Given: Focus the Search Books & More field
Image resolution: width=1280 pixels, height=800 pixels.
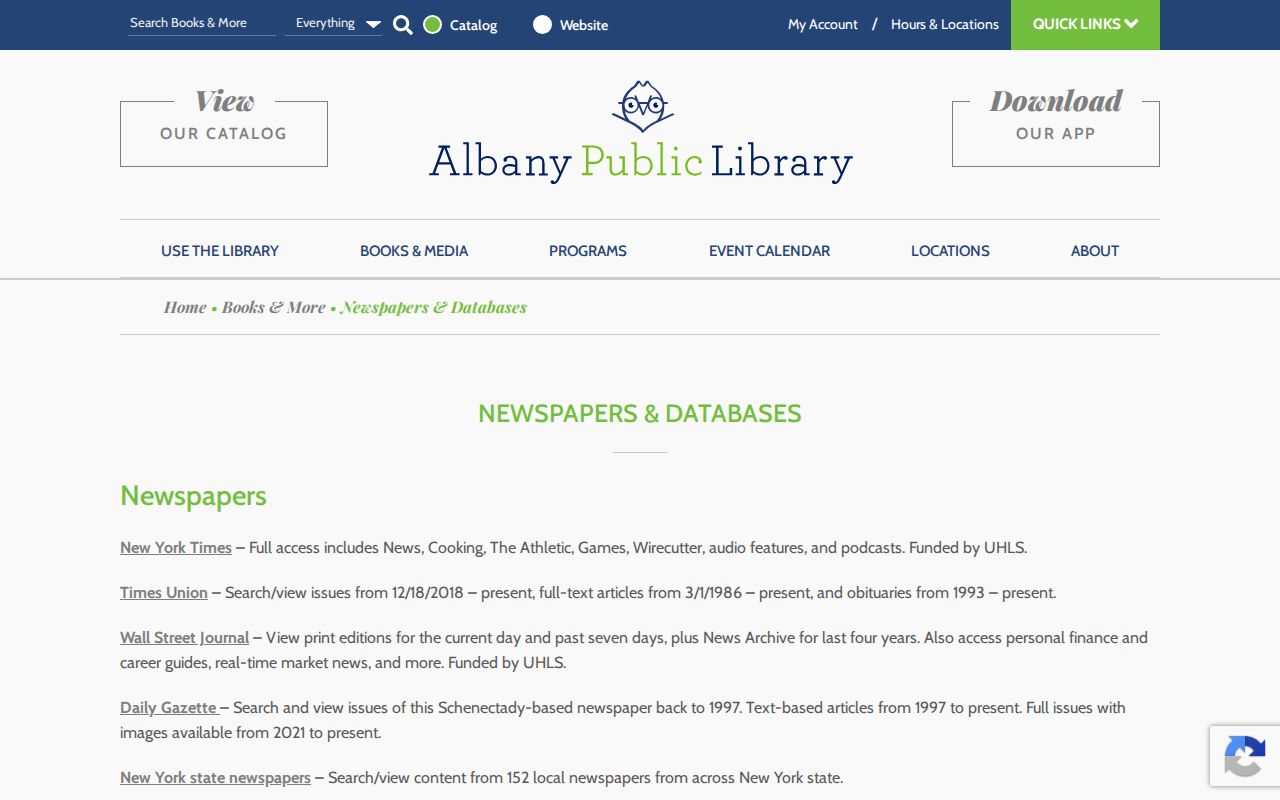Looking at the screenshot, I should 202,23.
